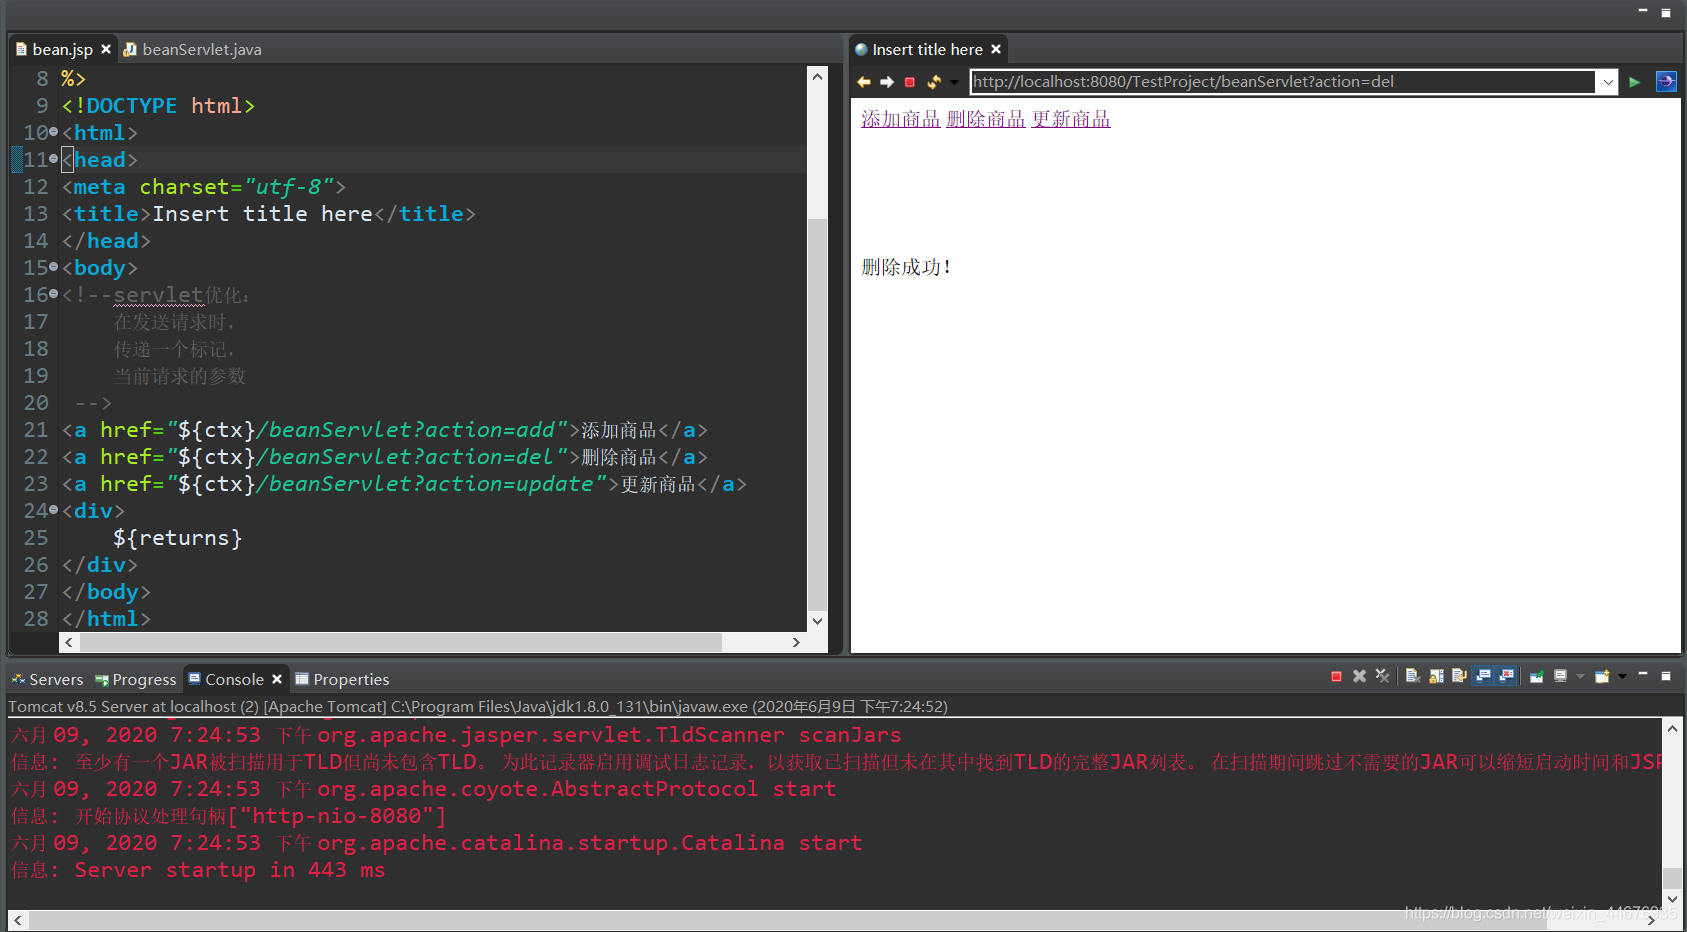Image resolution: width=1687 pixels, height=932 pixels.
Task: Click 'Insert title here' text on line 13
Action: pos(262,214)
